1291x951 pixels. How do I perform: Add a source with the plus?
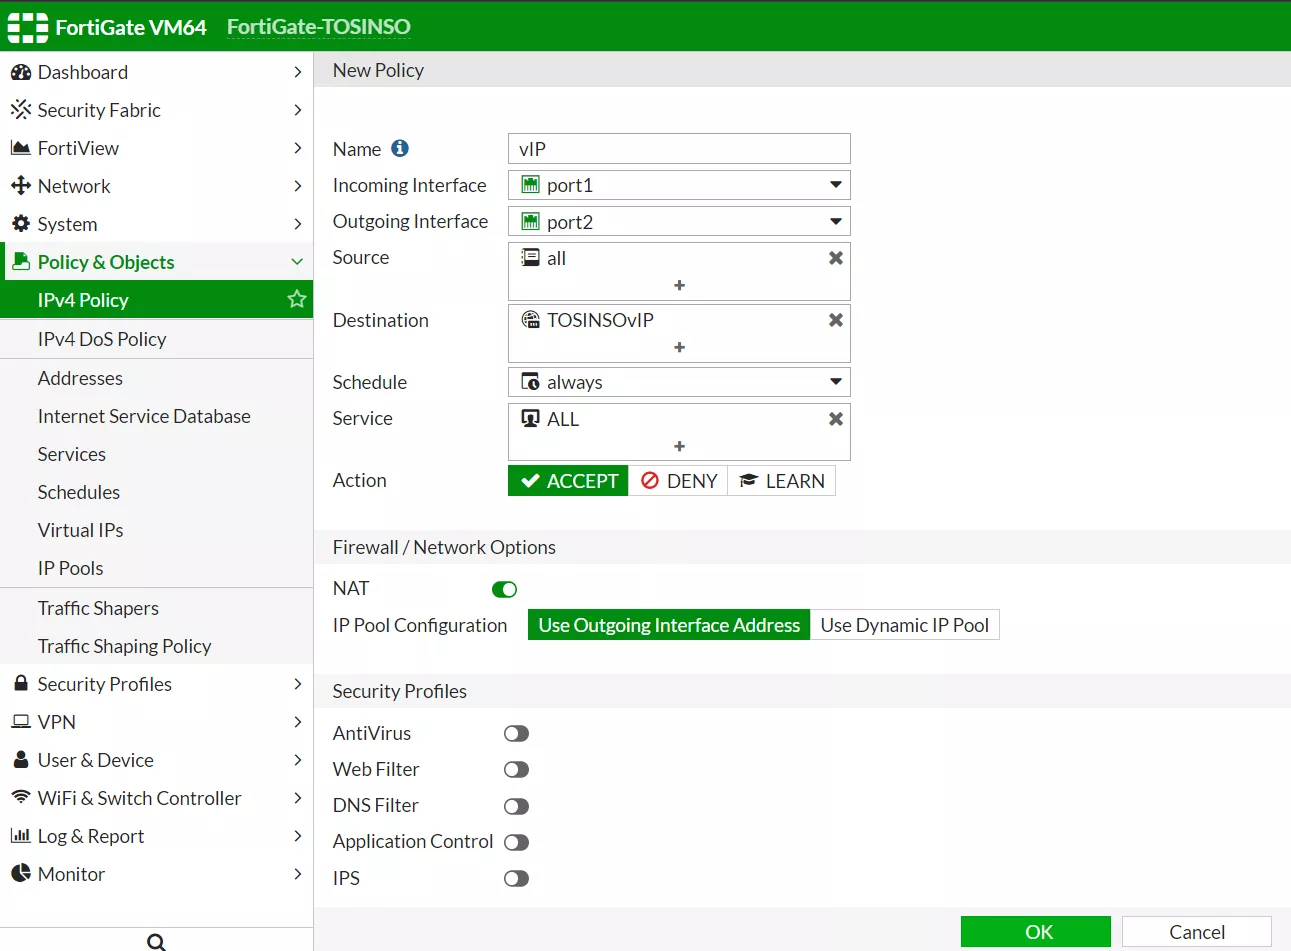coord(679,285)
